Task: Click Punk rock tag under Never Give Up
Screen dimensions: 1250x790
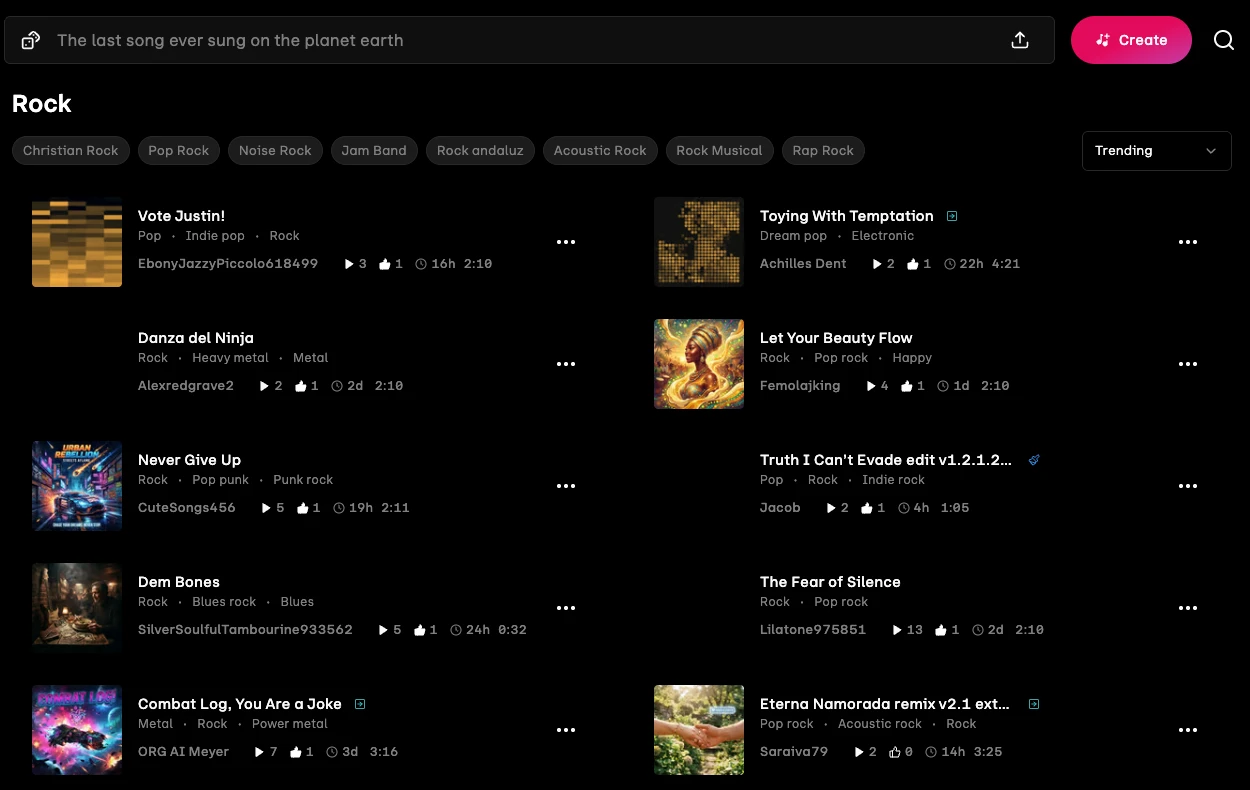Action: [303, 480]
